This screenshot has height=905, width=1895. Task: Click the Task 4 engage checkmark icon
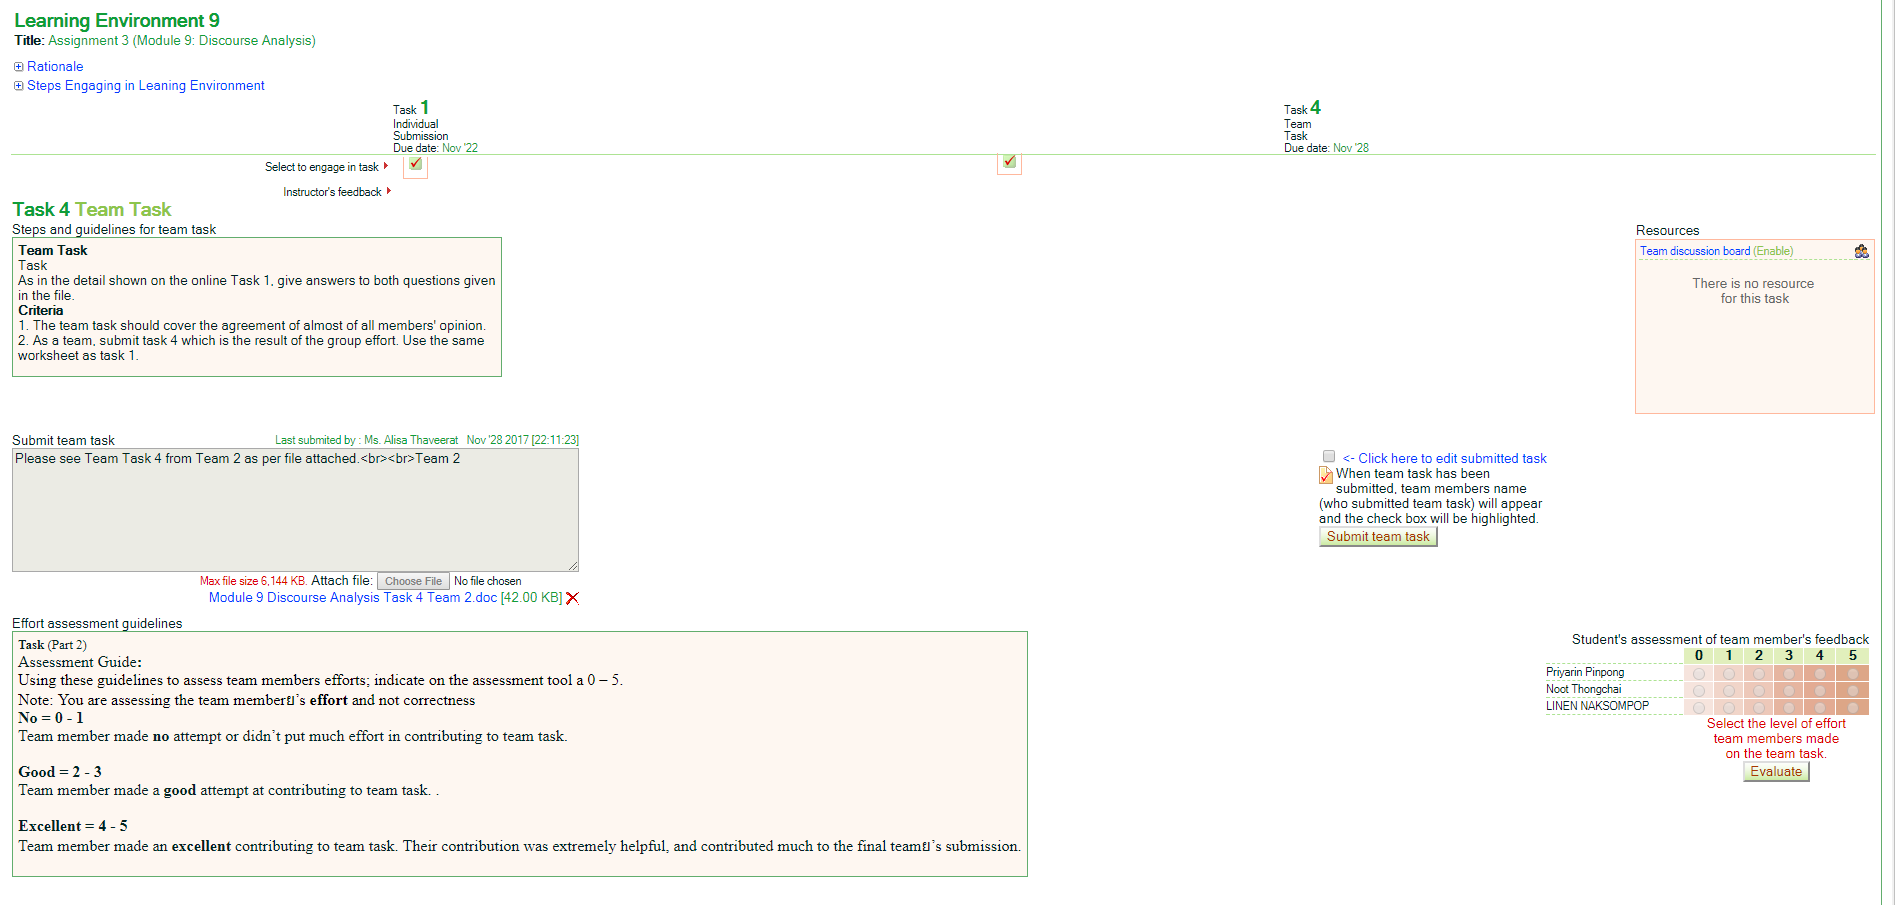(x=1009, y=162)
